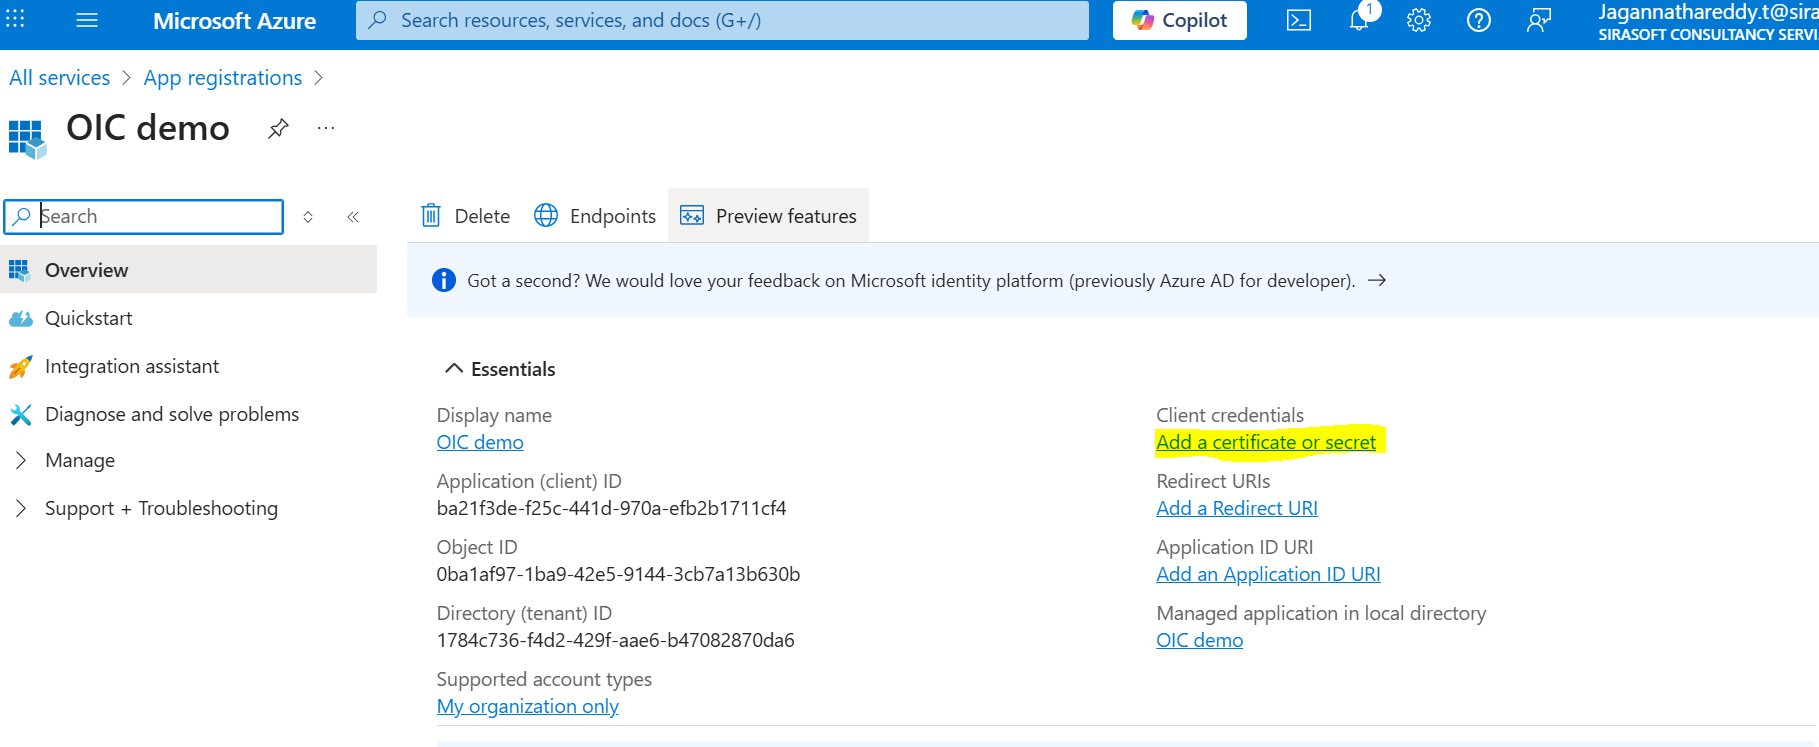Click Add a Redirect URI
Image resolution: width=1819 pixels, height=747 pixels.
pyautogui.click(x=1237, y=508)
